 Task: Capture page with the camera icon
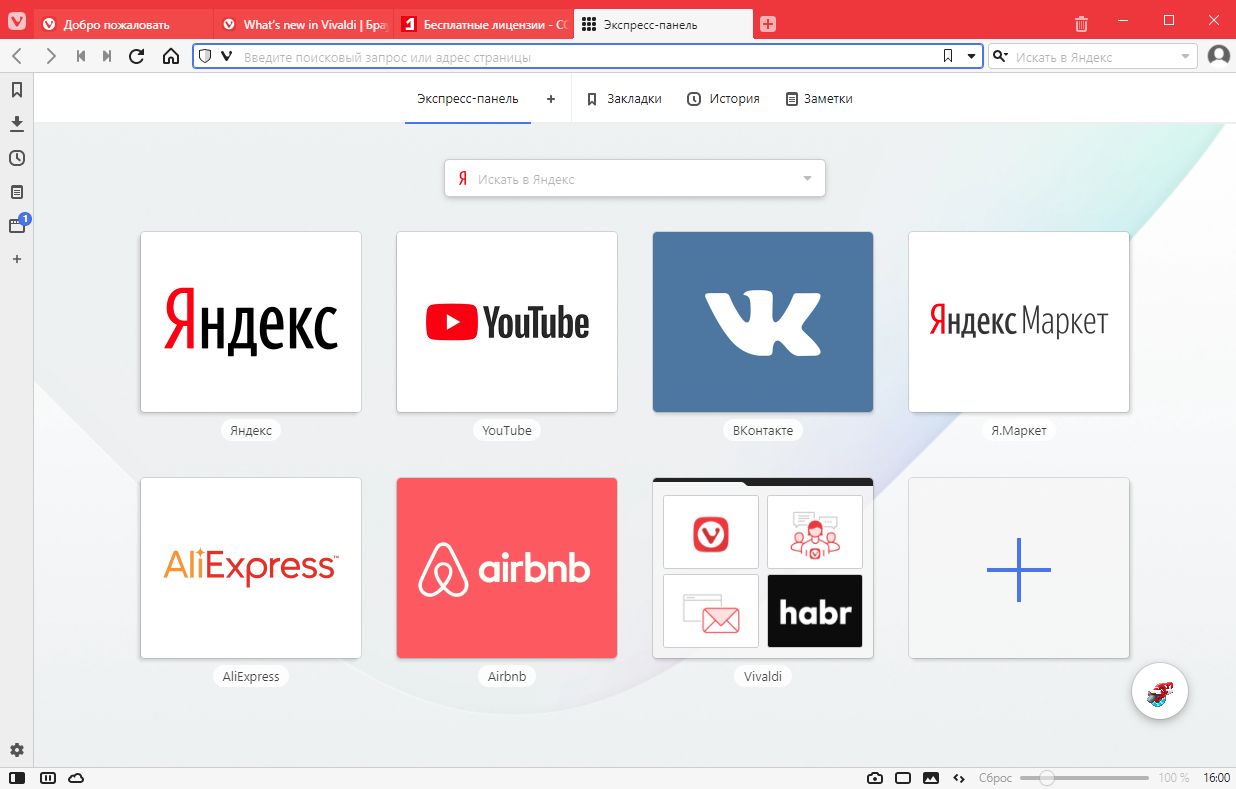point(875,778)
